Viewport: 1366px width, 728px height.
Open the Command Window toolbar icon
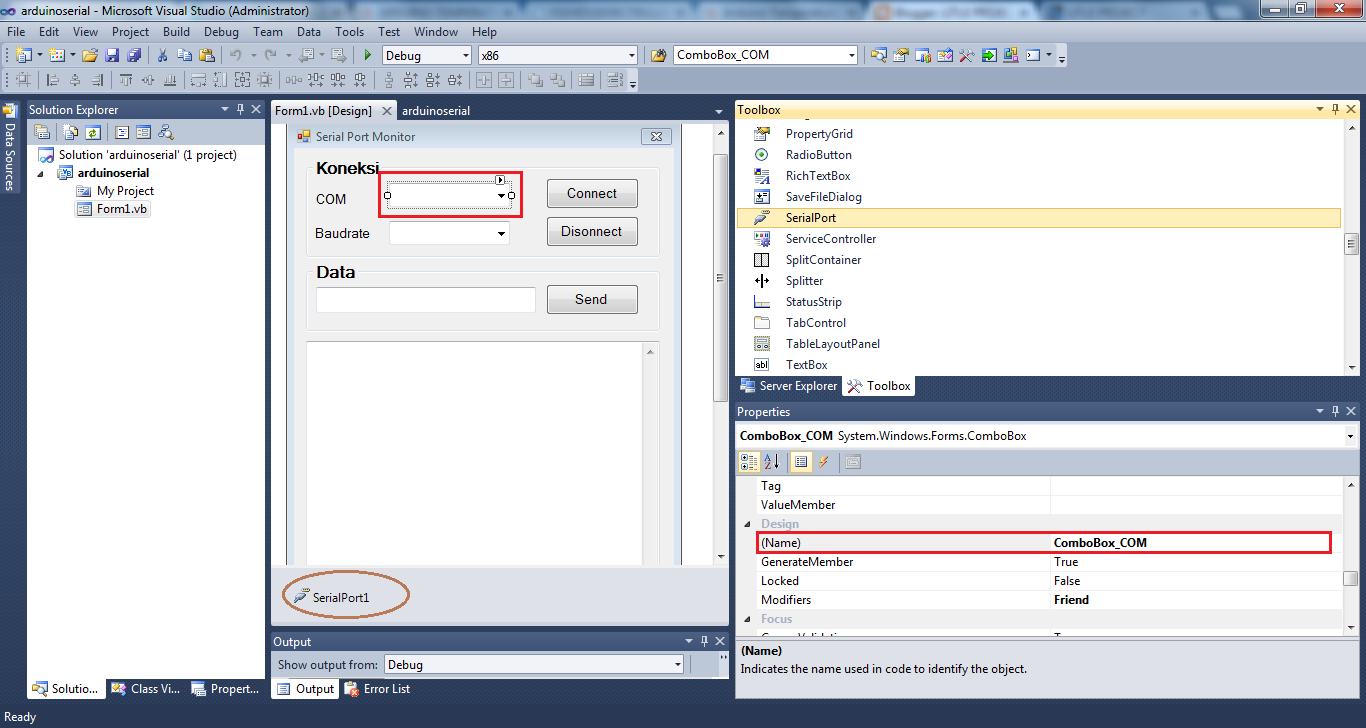(x=1033, y=55)
